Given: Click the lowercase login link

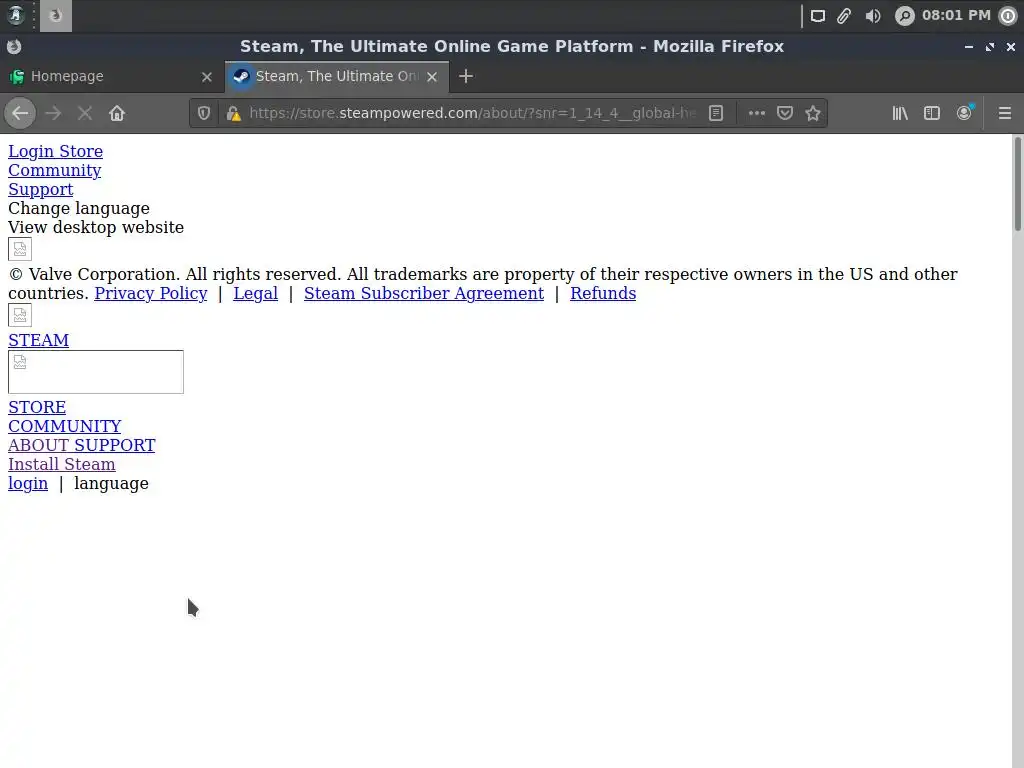Looking at the screenshot, I should [28, 483].
